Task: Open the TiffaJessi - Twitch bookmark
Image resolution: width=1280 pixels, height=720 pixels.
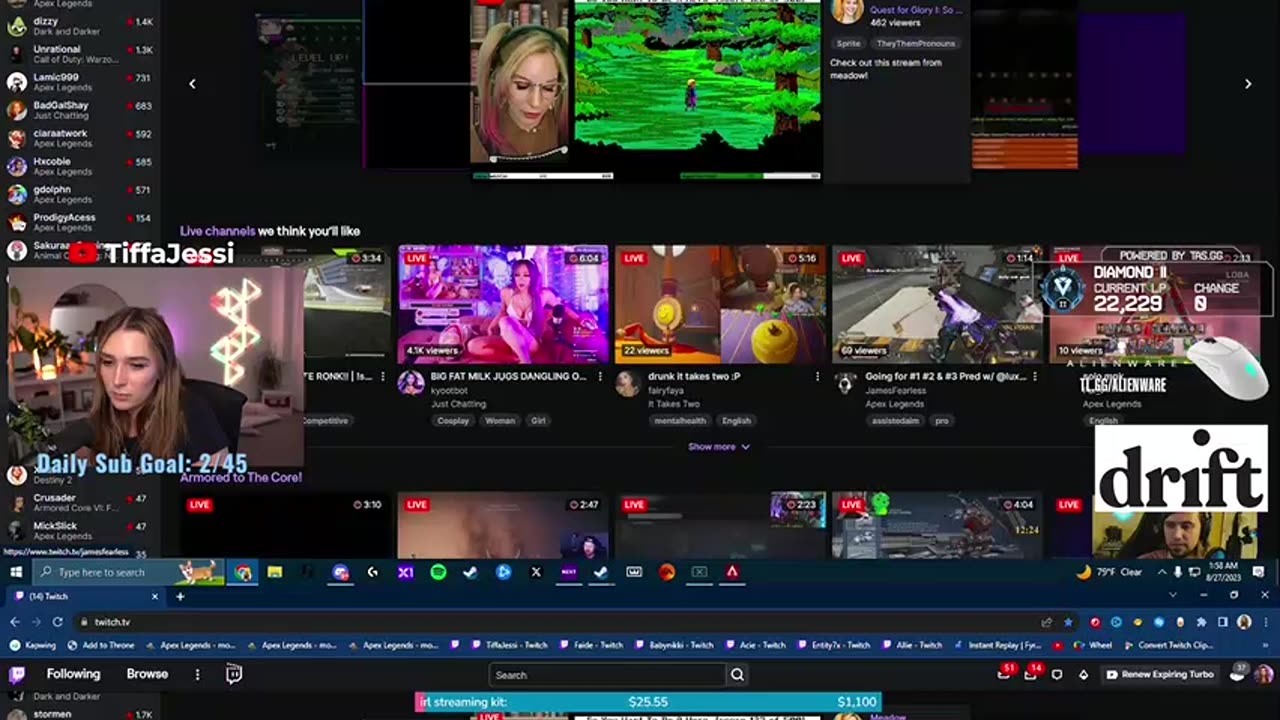Action: click(x=509, y=645)
